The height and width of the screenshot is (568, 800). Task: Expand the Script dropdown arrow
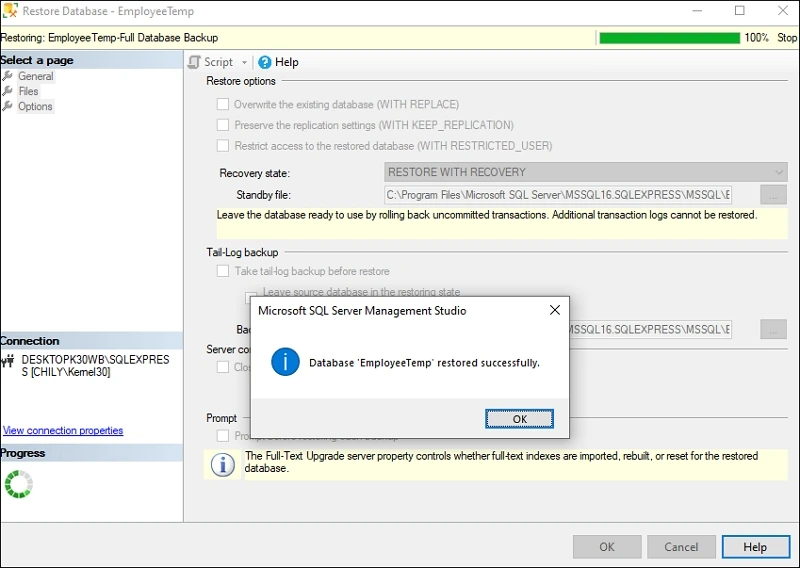(244, 62)
